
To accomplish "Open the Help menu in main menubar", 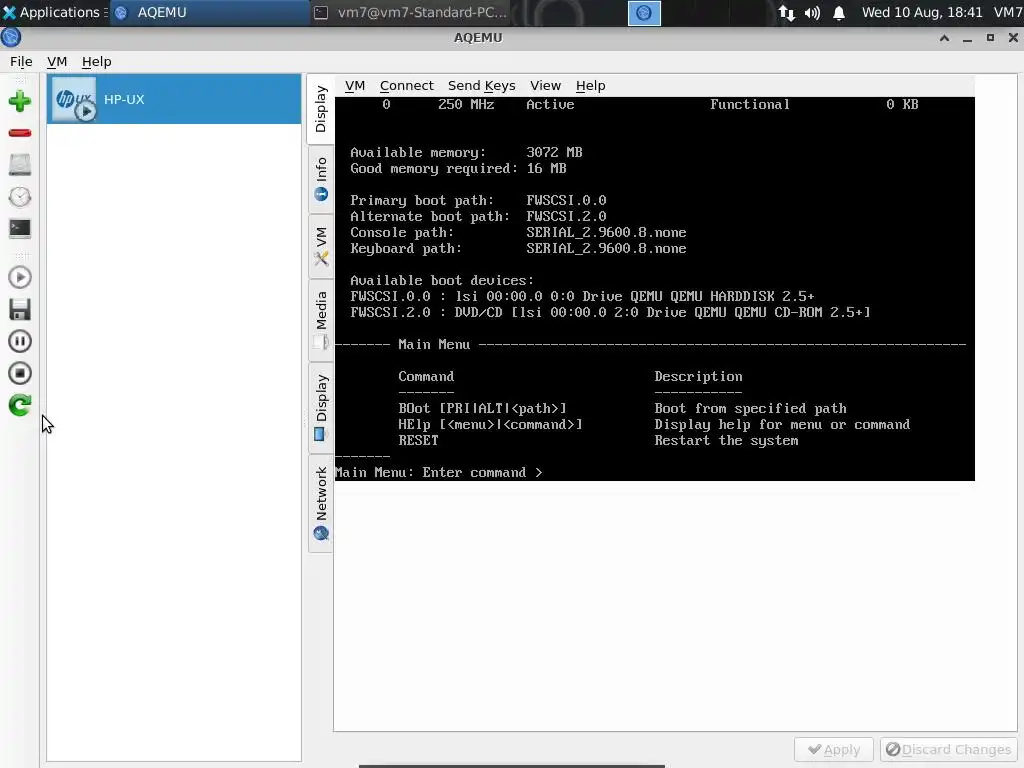I will (x=97, y=61).
